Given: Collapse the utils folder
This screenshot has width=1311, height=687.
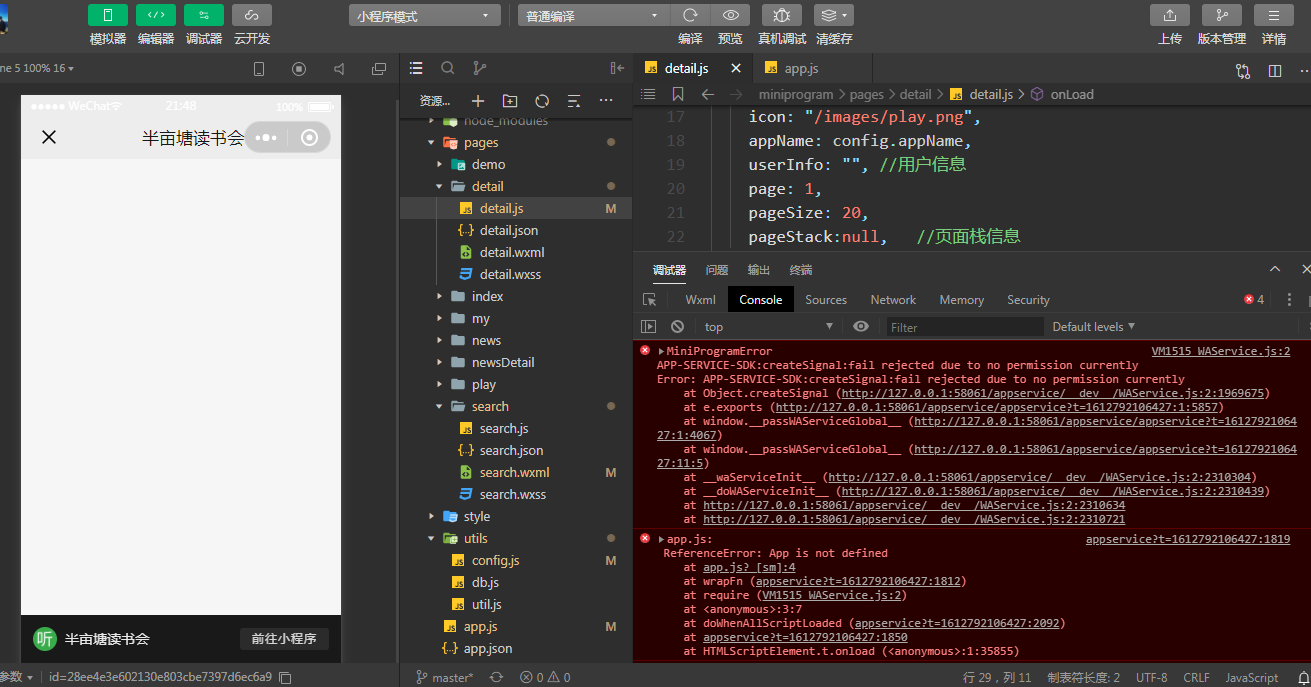Looking at the screenshot, I should point(432,539).
